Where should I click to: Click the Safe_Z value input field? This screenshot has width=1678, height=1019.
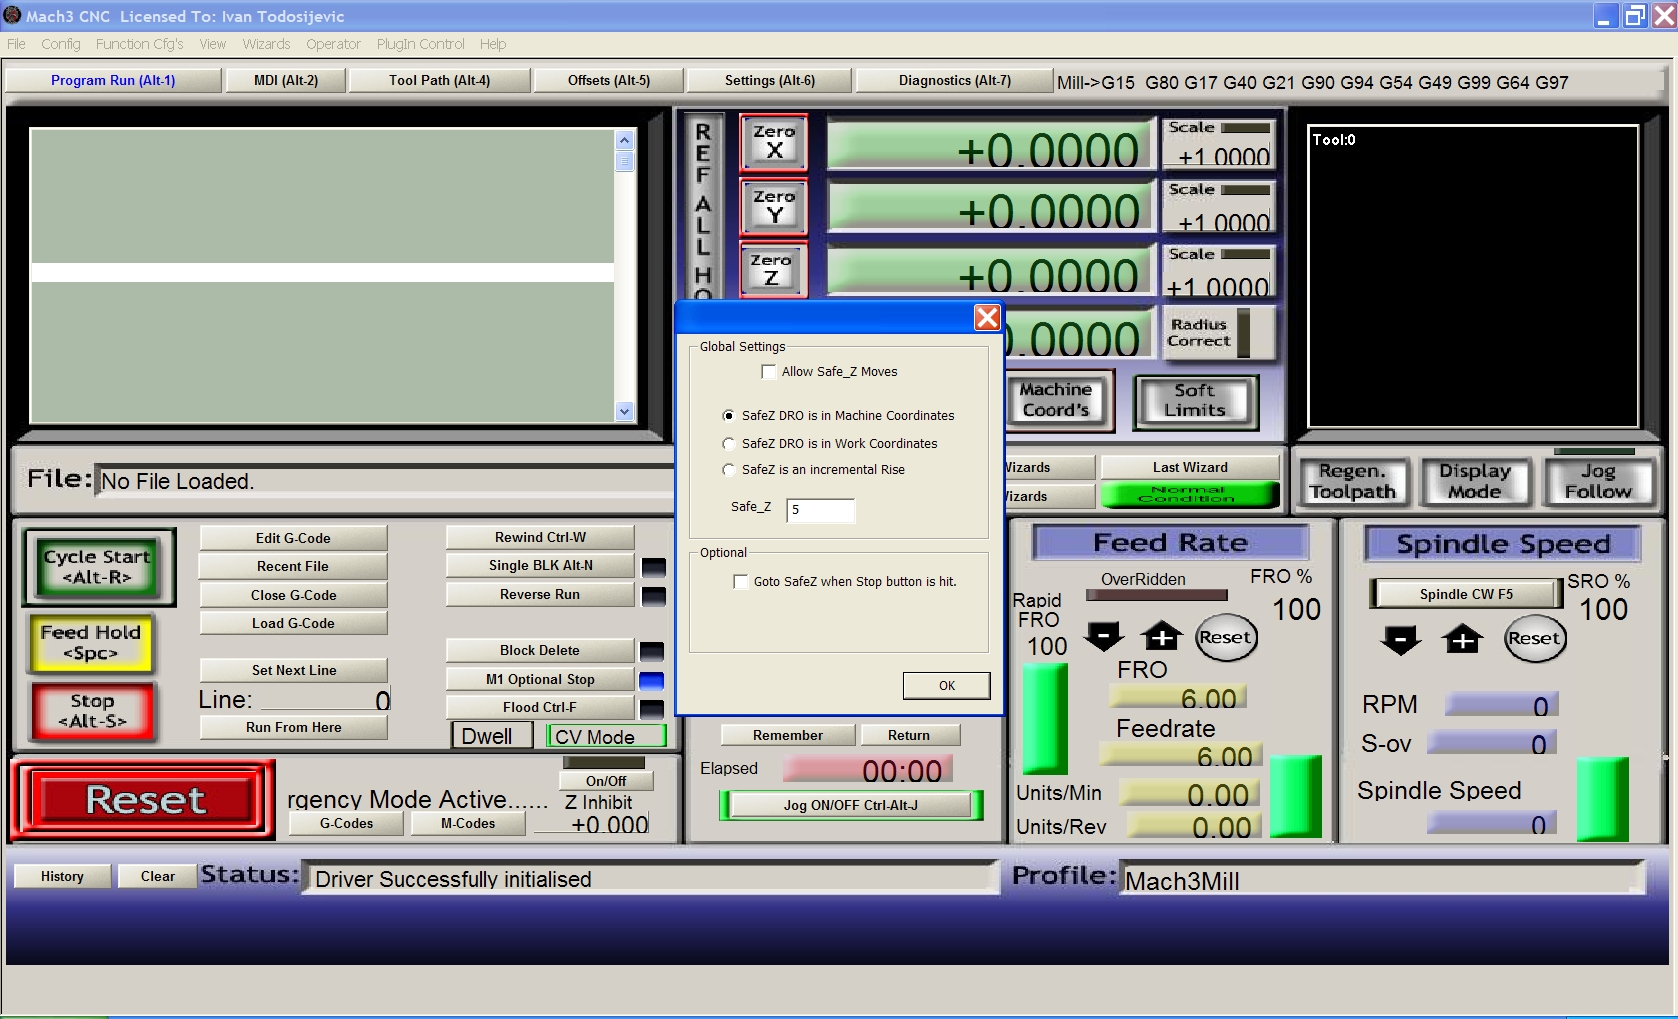click(x=821, y=510)
